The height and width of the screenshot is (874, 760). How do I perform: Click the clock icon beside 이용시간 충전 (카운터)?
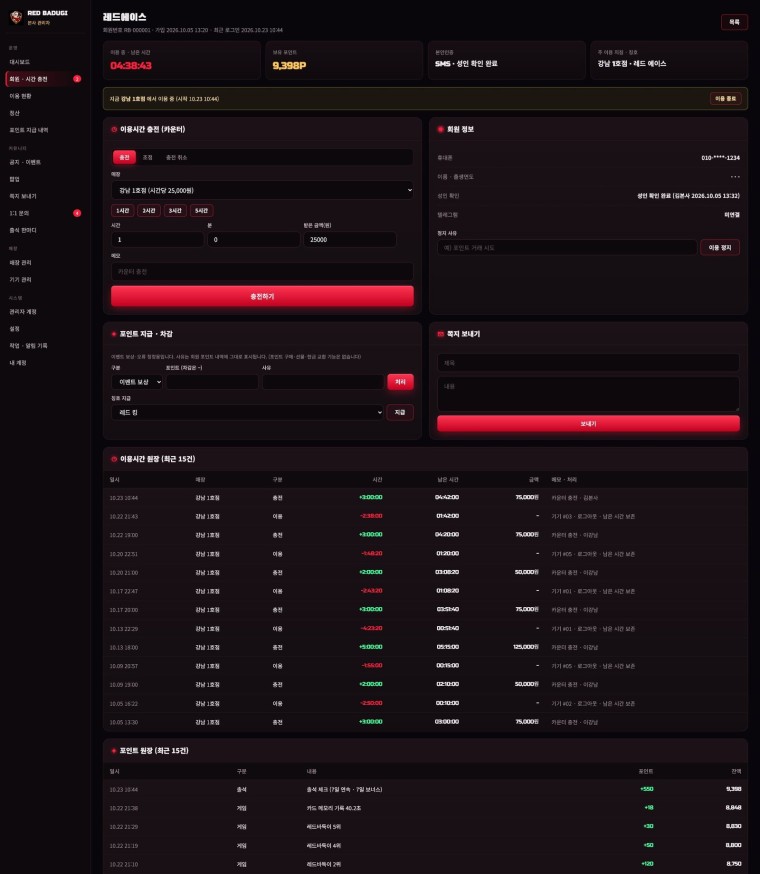tap(114, 129)
